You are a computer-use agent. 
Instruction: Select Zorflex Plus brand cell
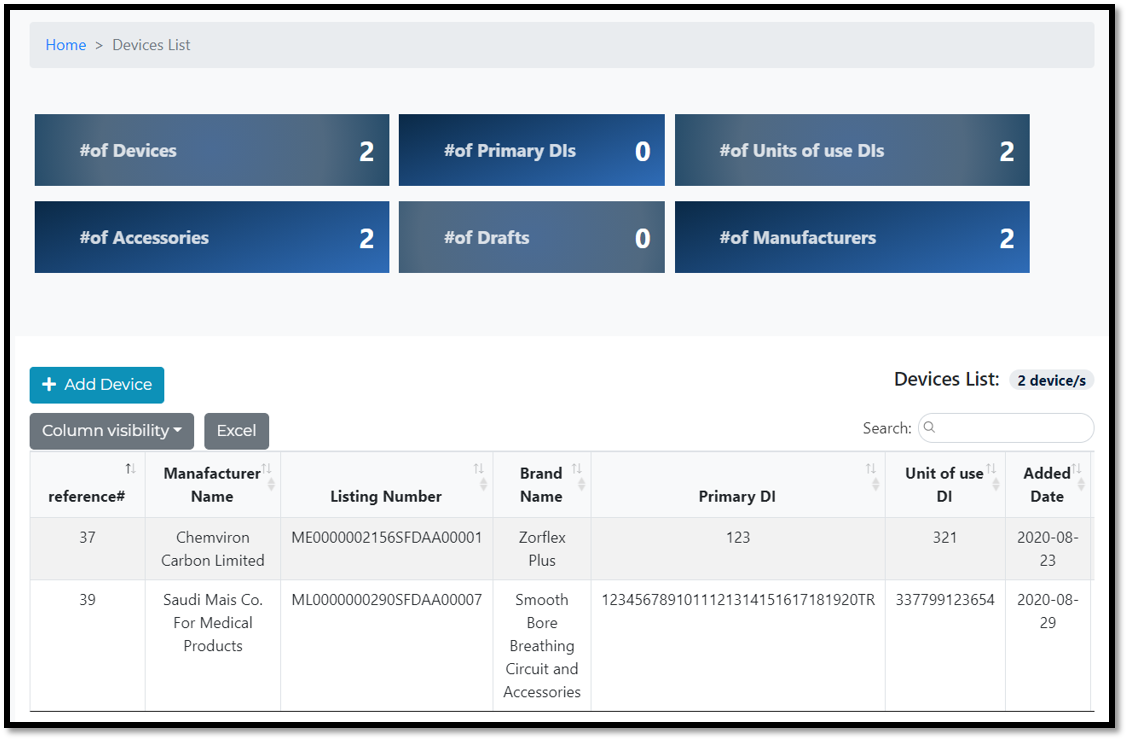[x=542, y=549]
